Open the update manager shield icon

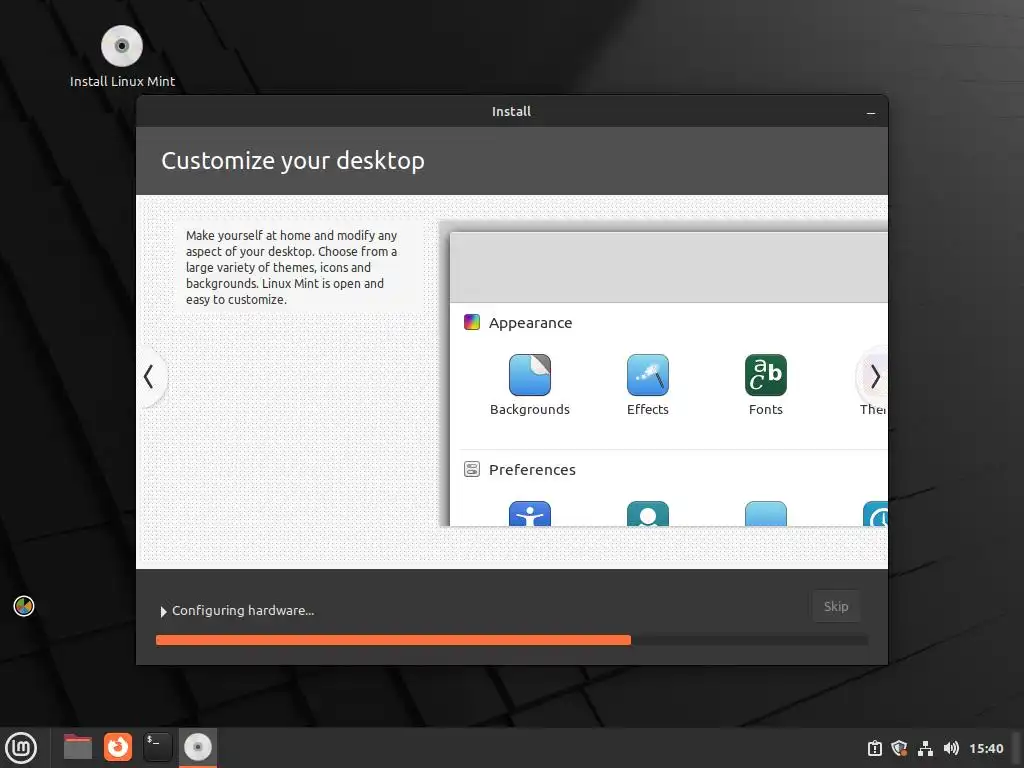point(899,748)
